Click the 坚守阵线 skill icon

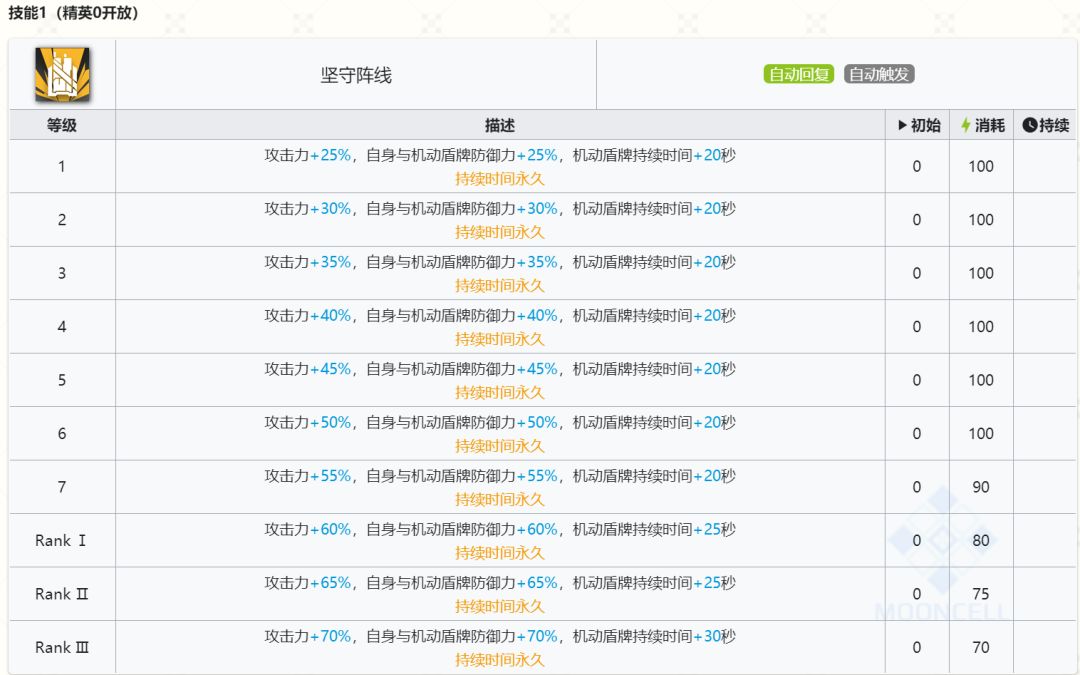click(x=62, y=75)
